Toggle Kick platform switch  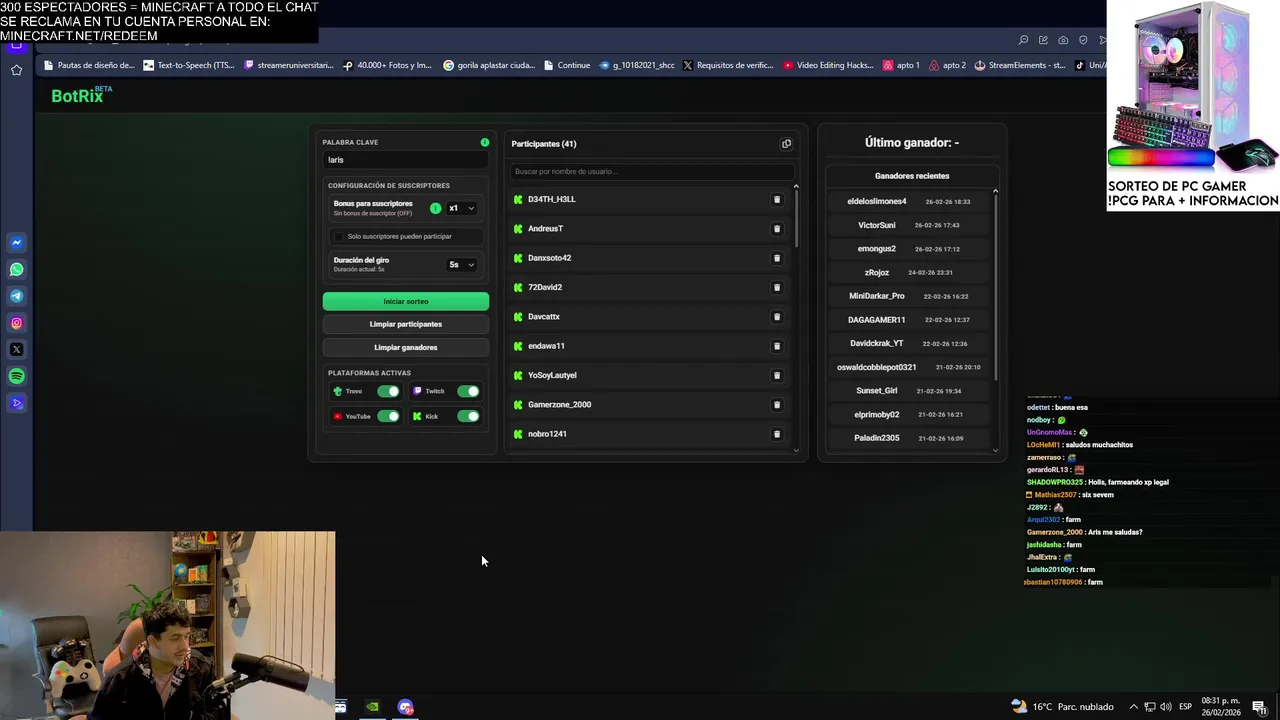(x=468, y=416)
